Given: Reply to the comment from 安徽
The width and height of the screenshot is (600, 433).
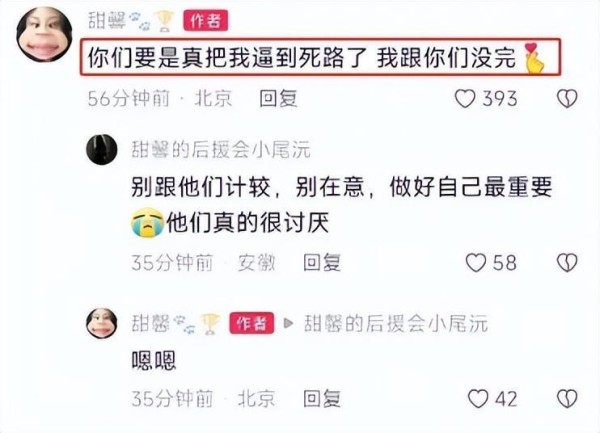Looking at the screenshot, I should point(322,263).
